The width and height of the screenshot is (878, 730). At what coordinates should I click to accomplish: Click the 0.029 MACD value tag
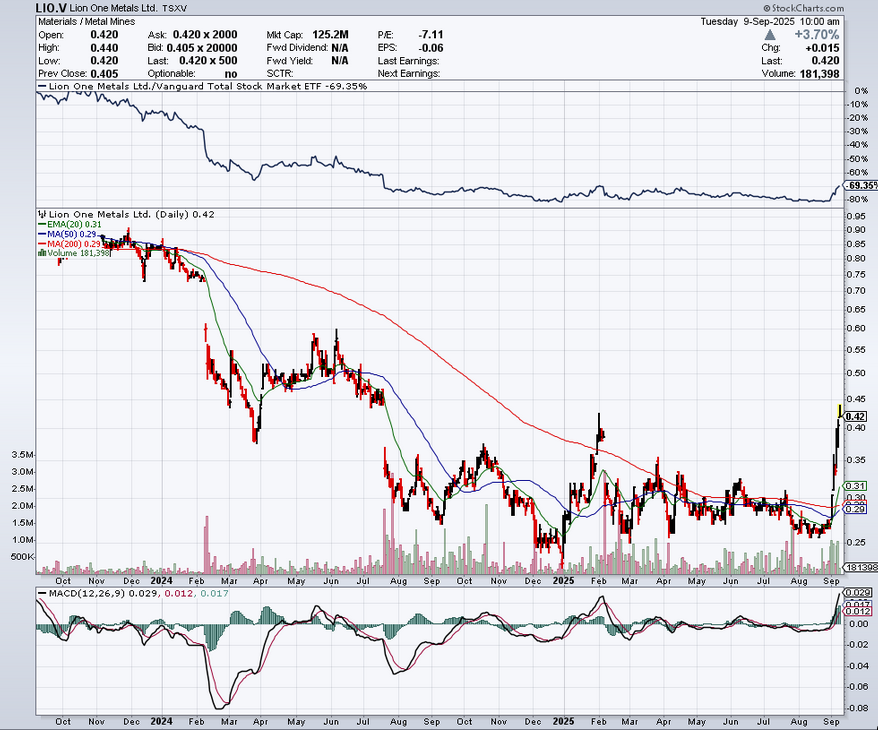pyautogui.click(x=857, y=592)
